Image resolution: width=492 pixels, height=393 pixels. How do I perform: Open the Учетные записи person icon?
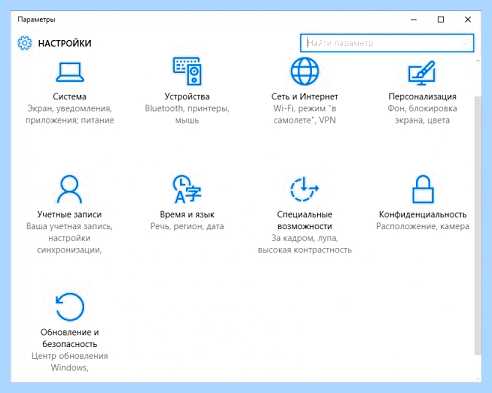tap(69, 189)
